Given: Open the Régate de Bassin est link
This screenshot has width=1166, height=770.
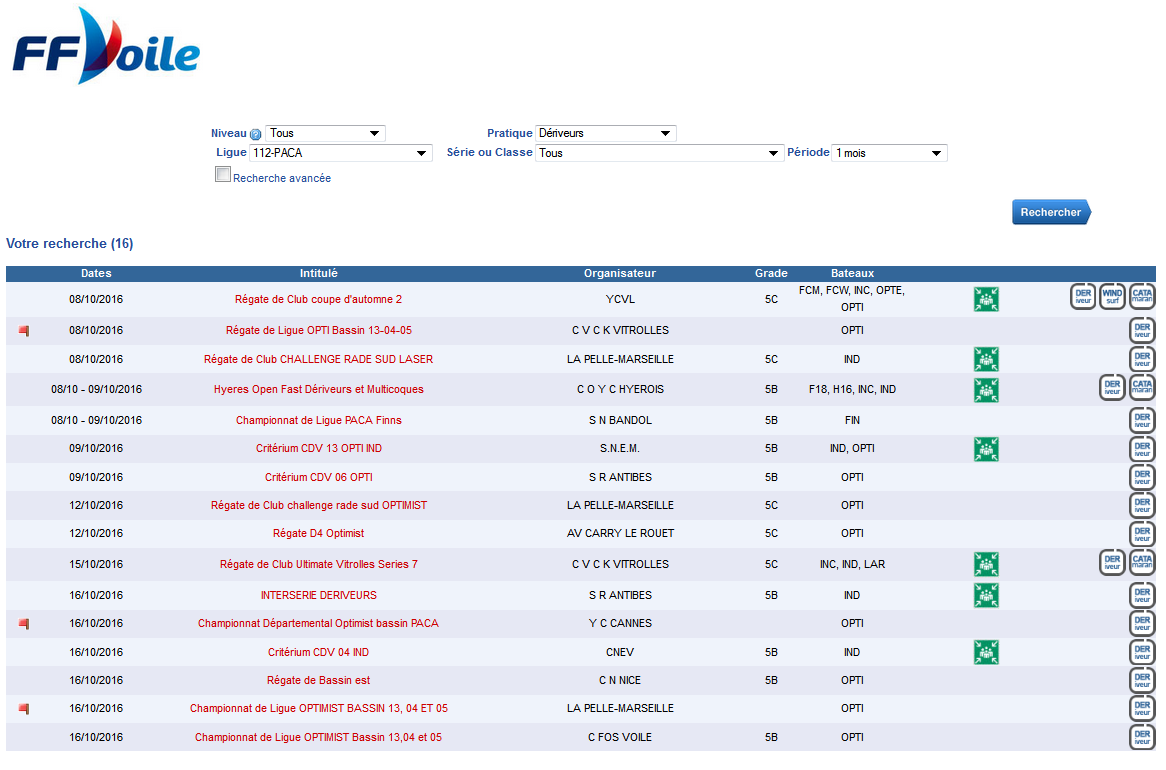Looking at the screenshot, I should point(318,681).
